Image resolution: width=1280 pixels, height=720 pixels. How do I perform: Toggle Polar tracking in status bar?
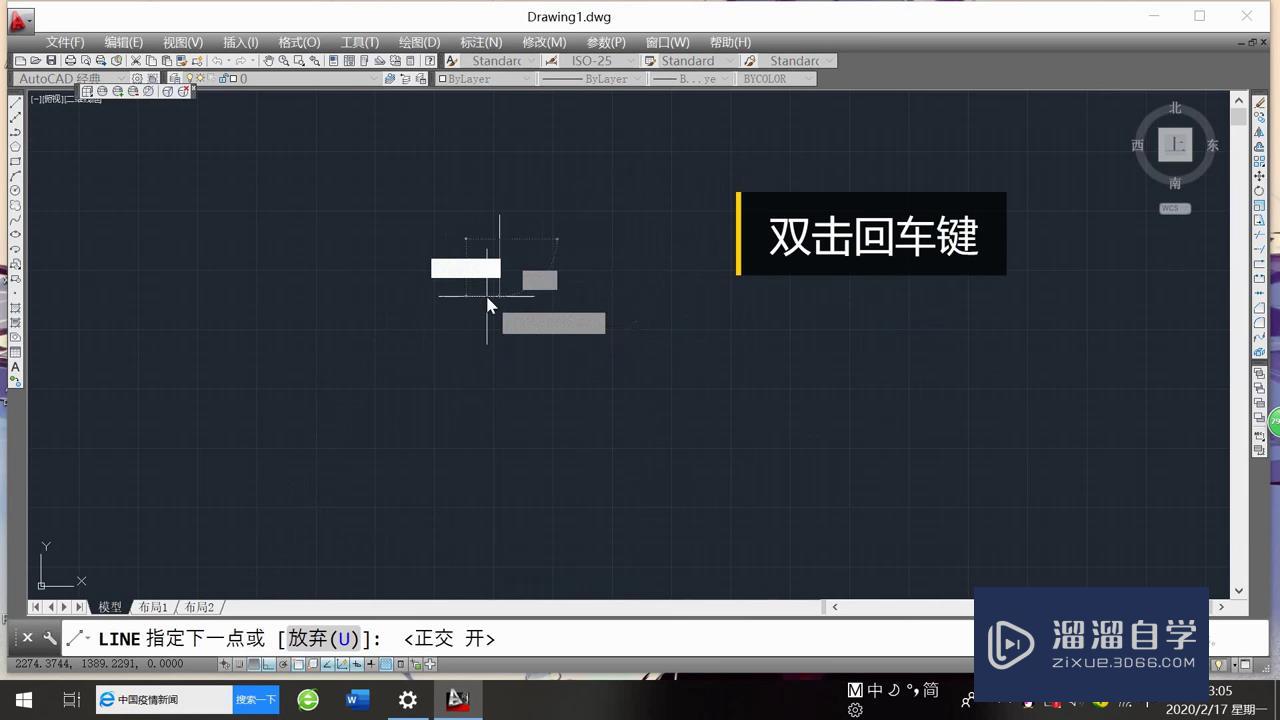click(283, 664)
